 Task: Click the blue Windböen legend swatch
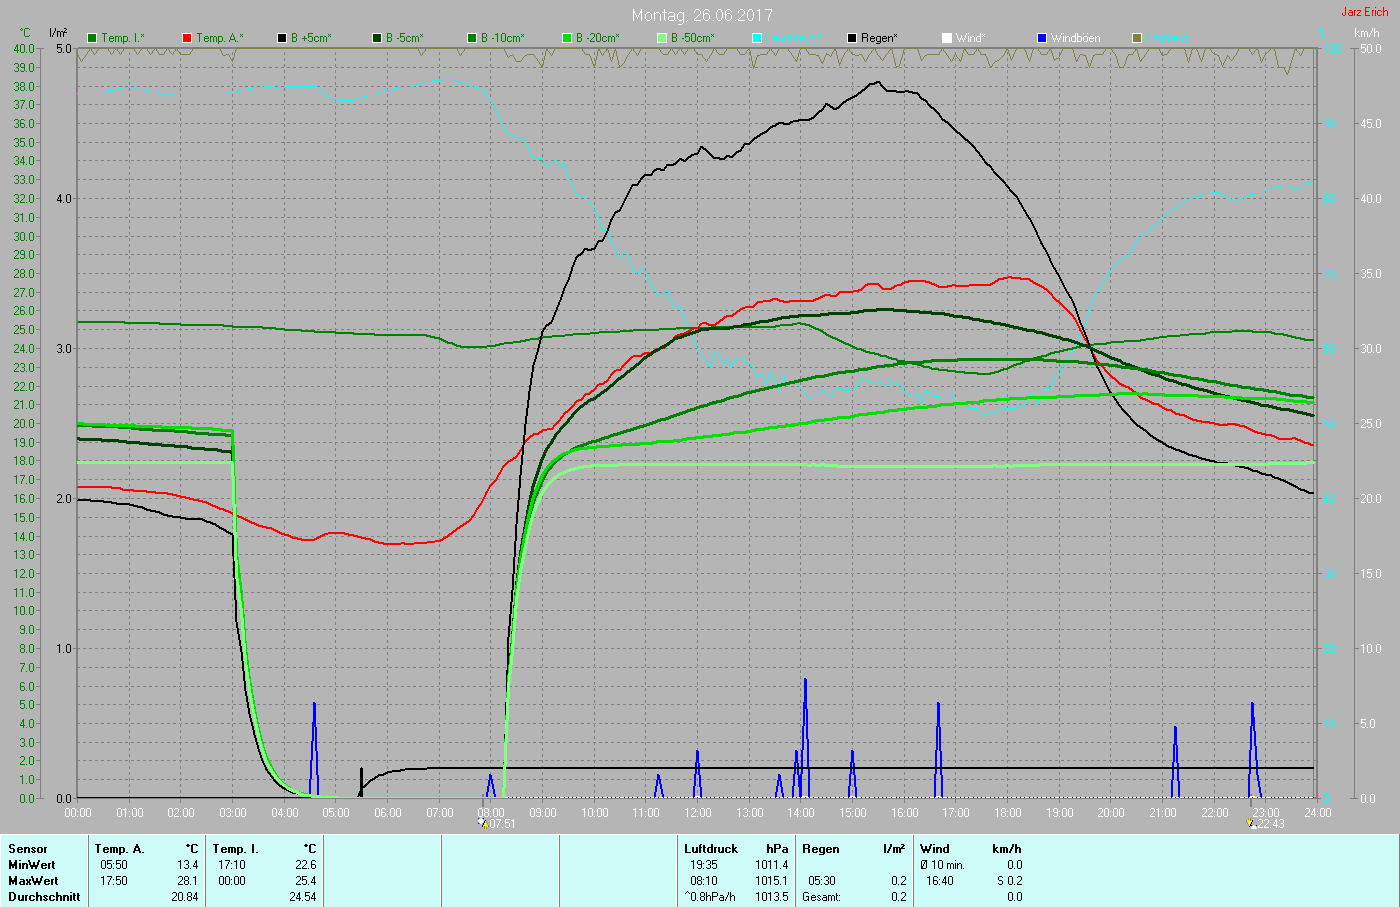click(x=1042, y=38)
